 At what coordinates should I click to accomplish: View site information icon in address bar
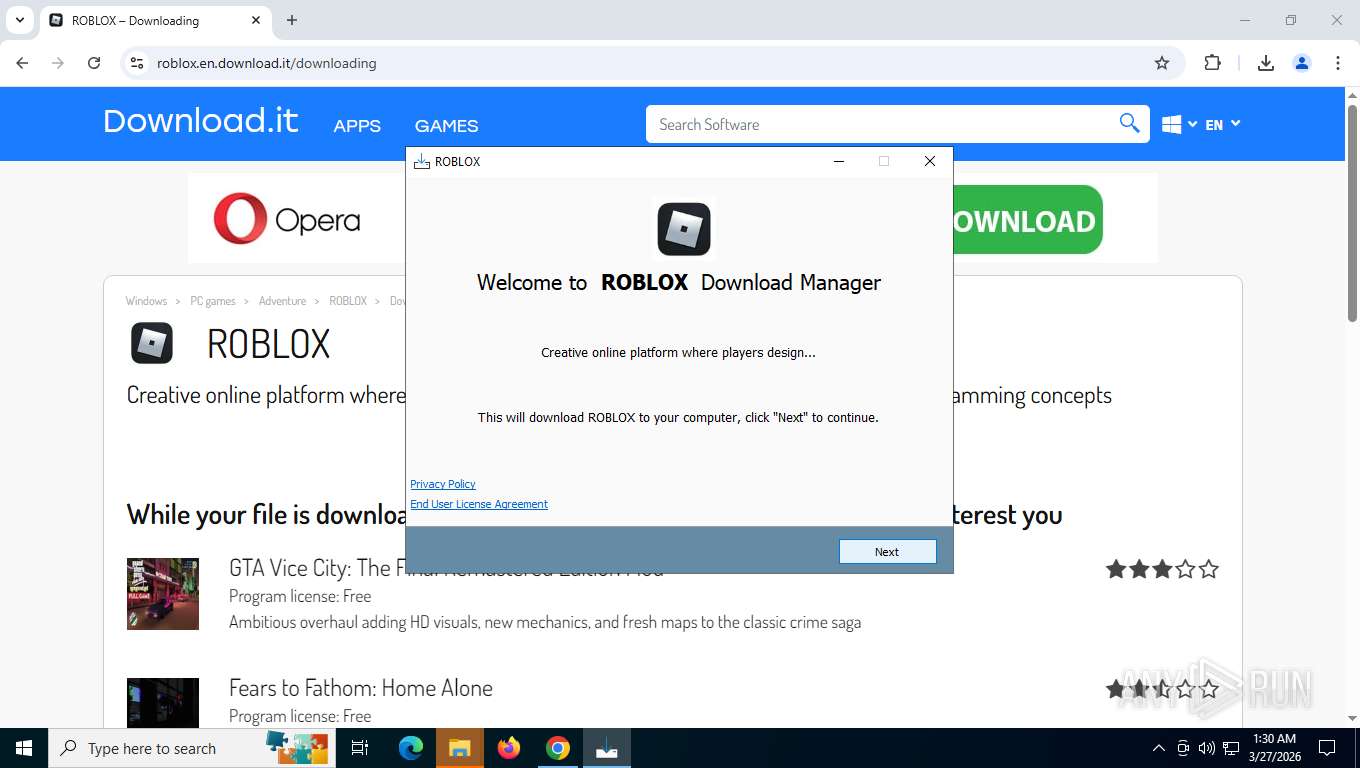pos(137,63)
